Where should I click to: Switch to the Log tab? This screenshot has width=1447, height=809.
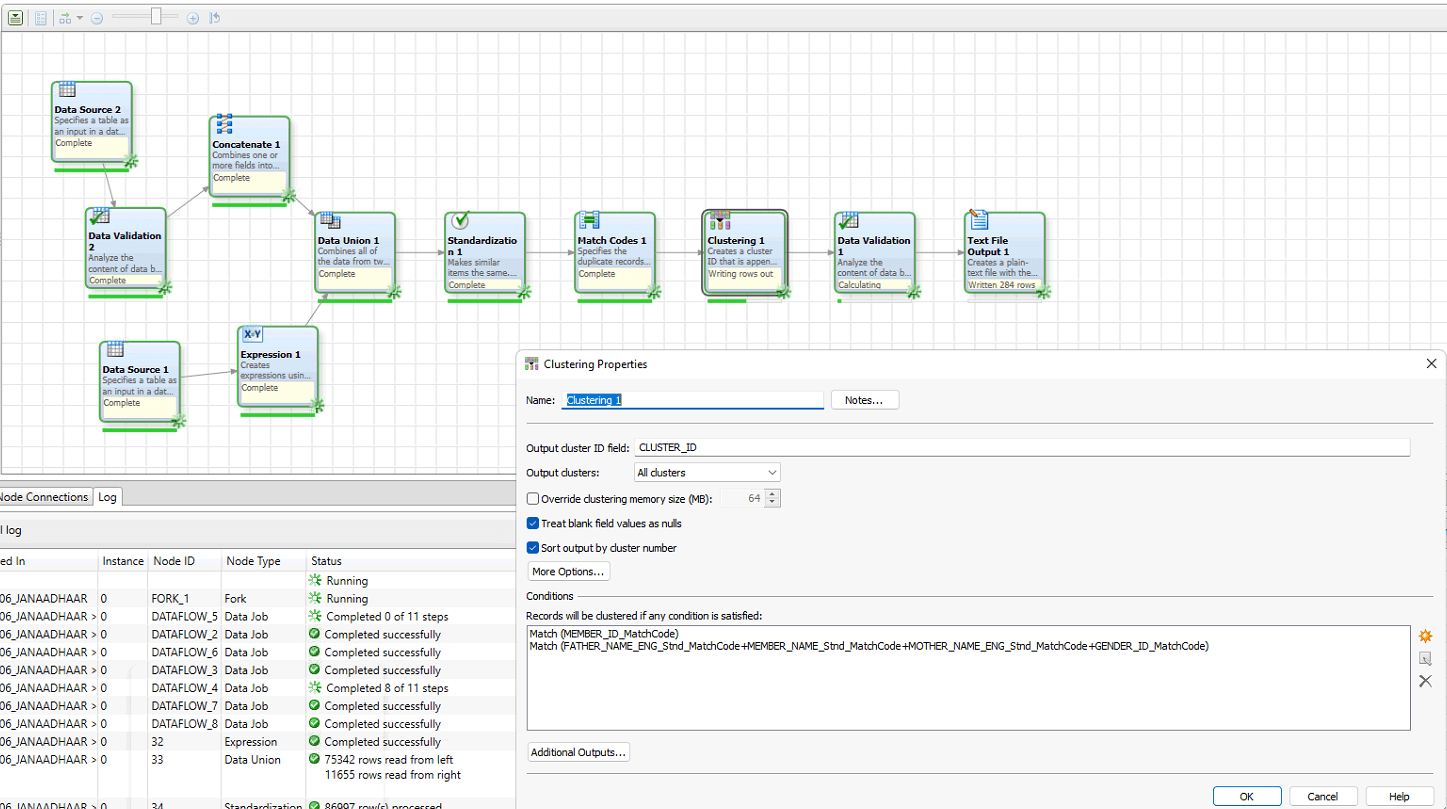tap(107, 496)
